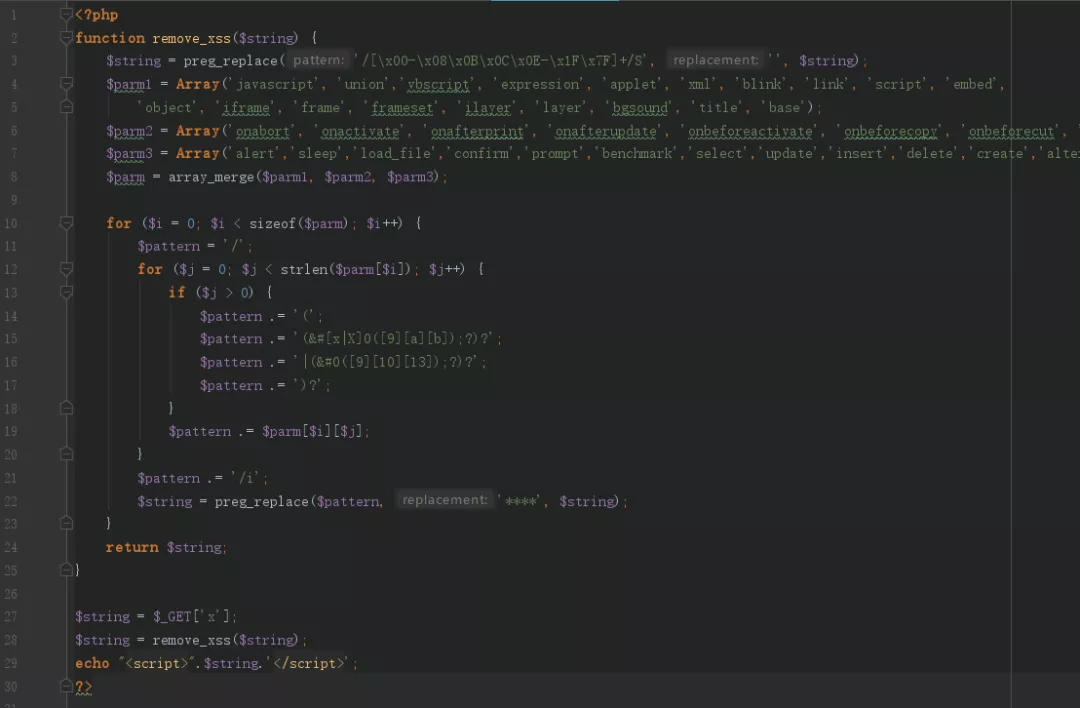
Task: Click array_merge on line 8
Action: 211,177
